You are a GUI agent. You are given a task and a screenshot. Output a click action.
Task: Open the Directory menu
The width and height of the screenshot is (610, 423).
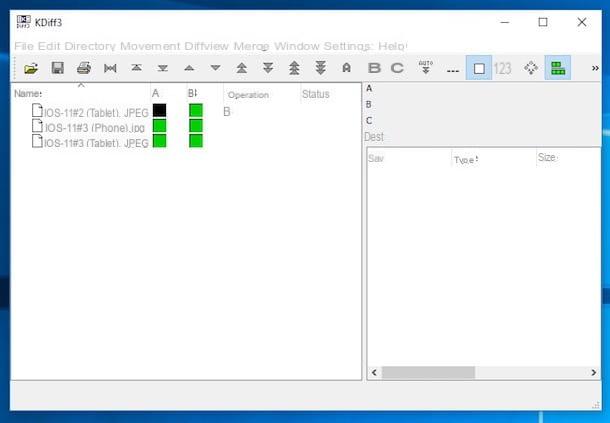pos(90,46)
